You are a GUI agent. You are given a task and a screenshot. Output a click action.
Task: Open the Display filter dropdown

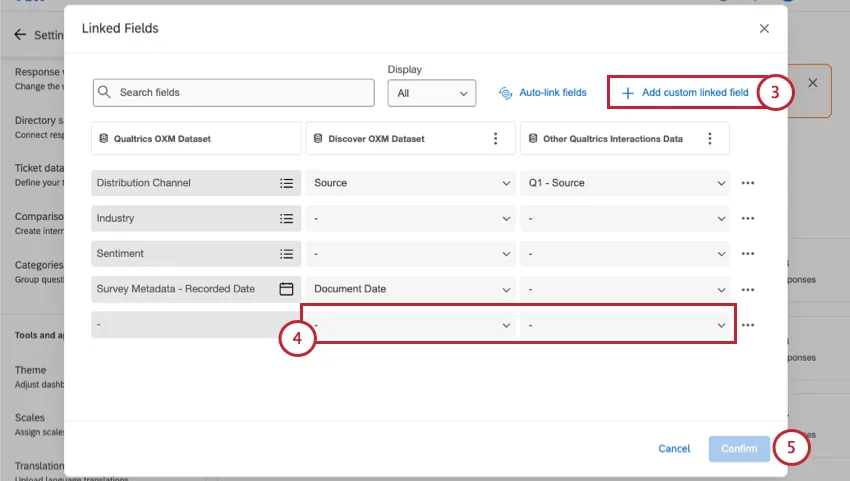[432, 93]
